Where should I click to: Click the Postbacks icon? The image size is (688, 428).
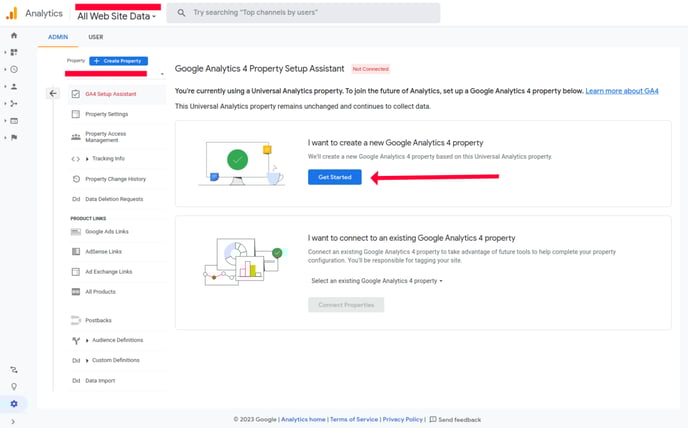coord(75,320)
